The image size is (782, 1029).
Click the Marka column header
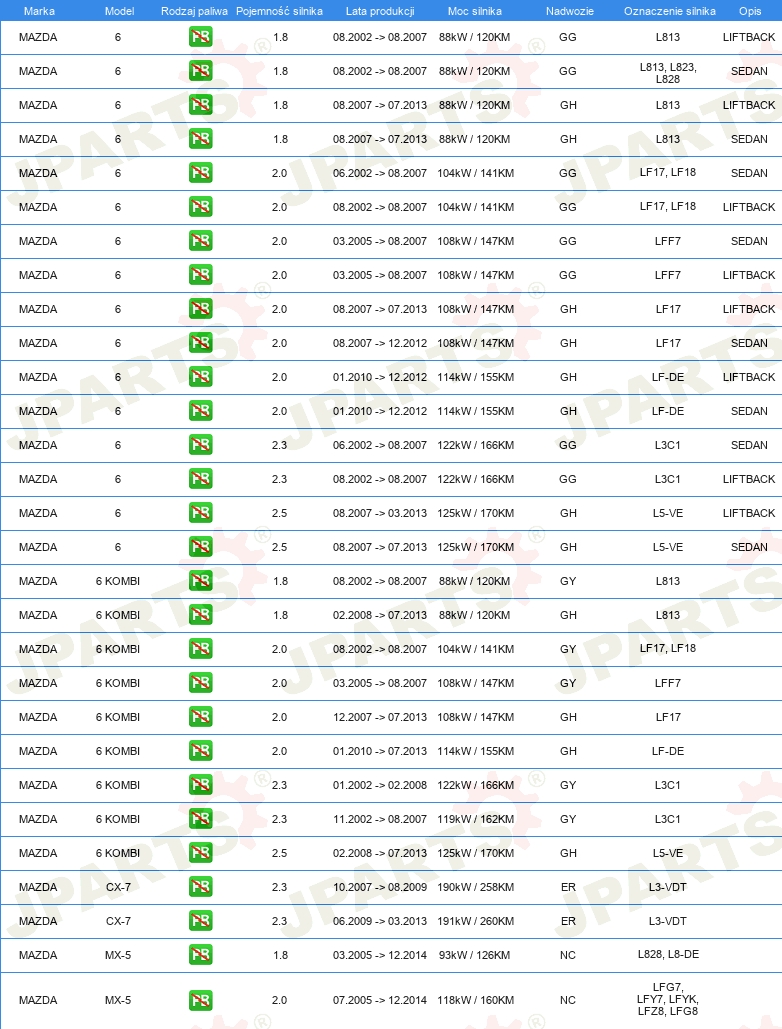coord(39,11)
